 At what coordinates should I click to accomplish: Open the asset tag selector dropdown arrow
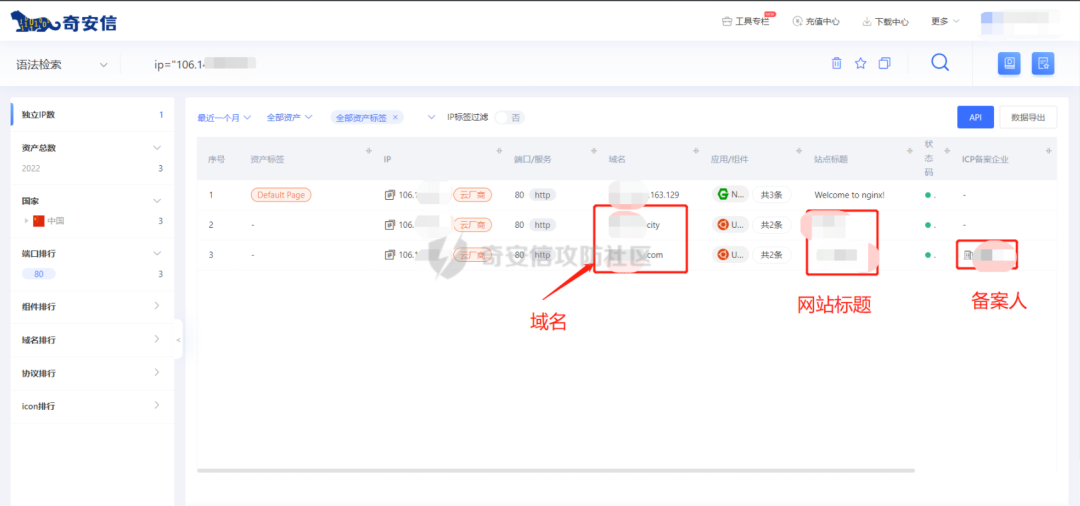tap(431, 117)
